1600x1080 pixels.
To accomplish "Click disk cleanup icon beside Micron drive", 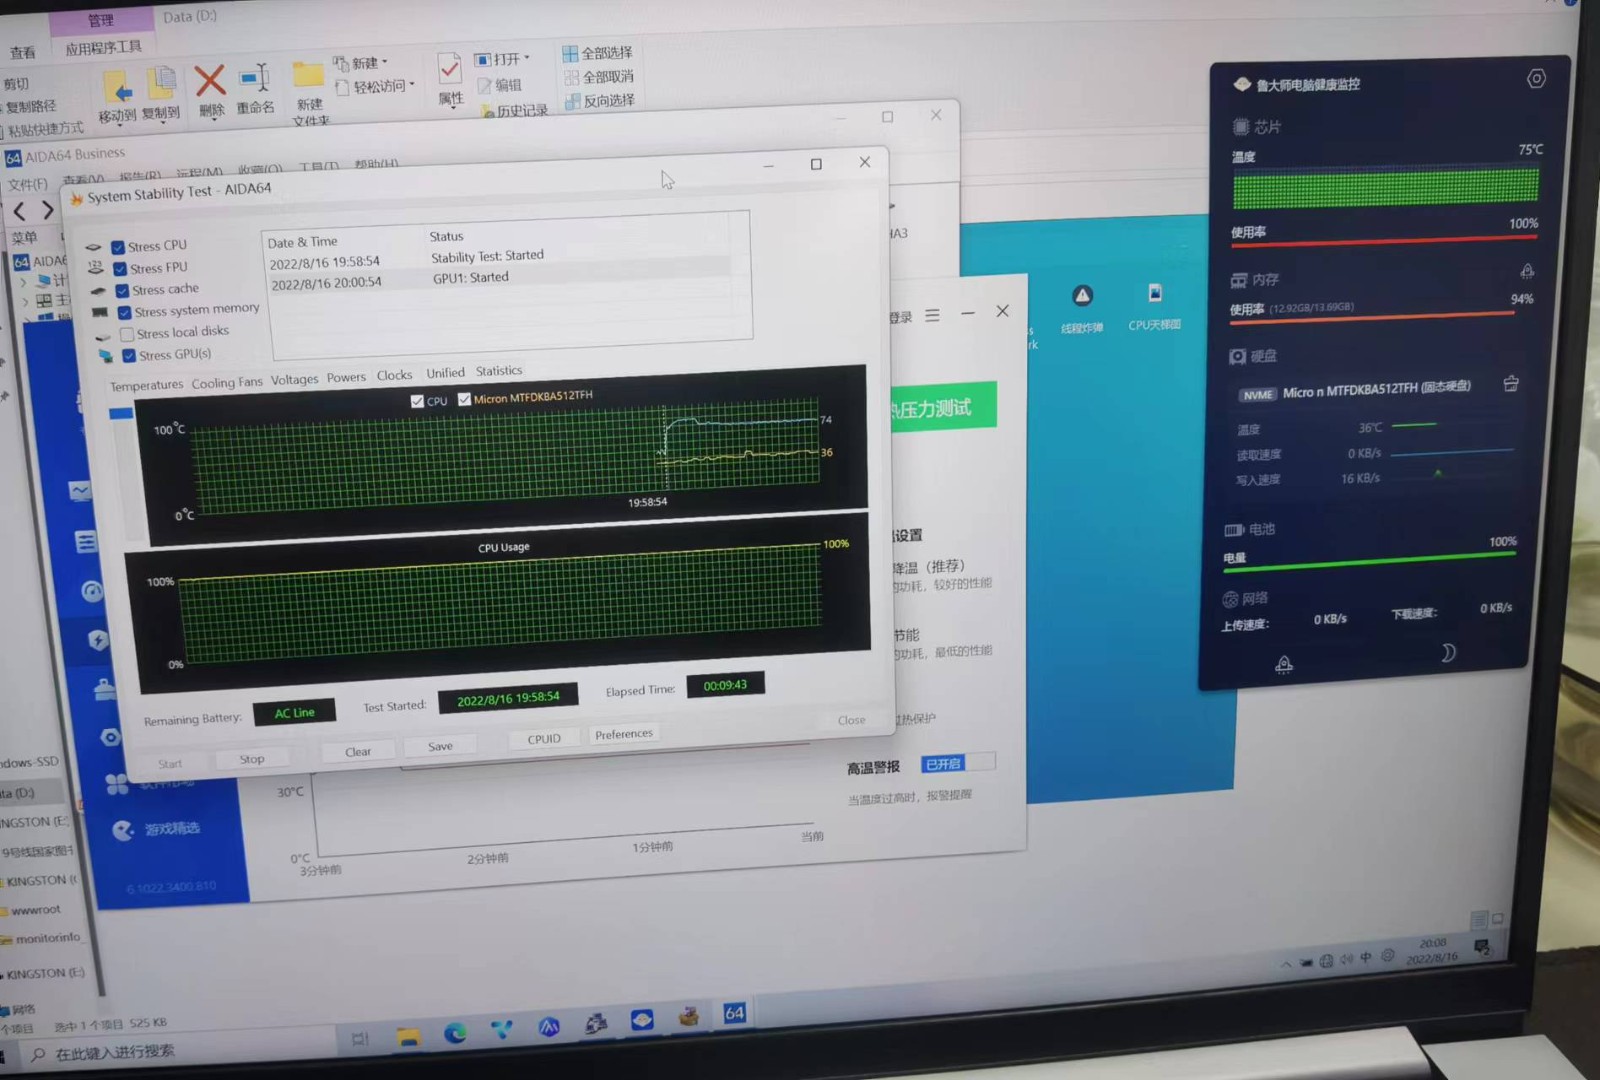I will point(1511,383).
